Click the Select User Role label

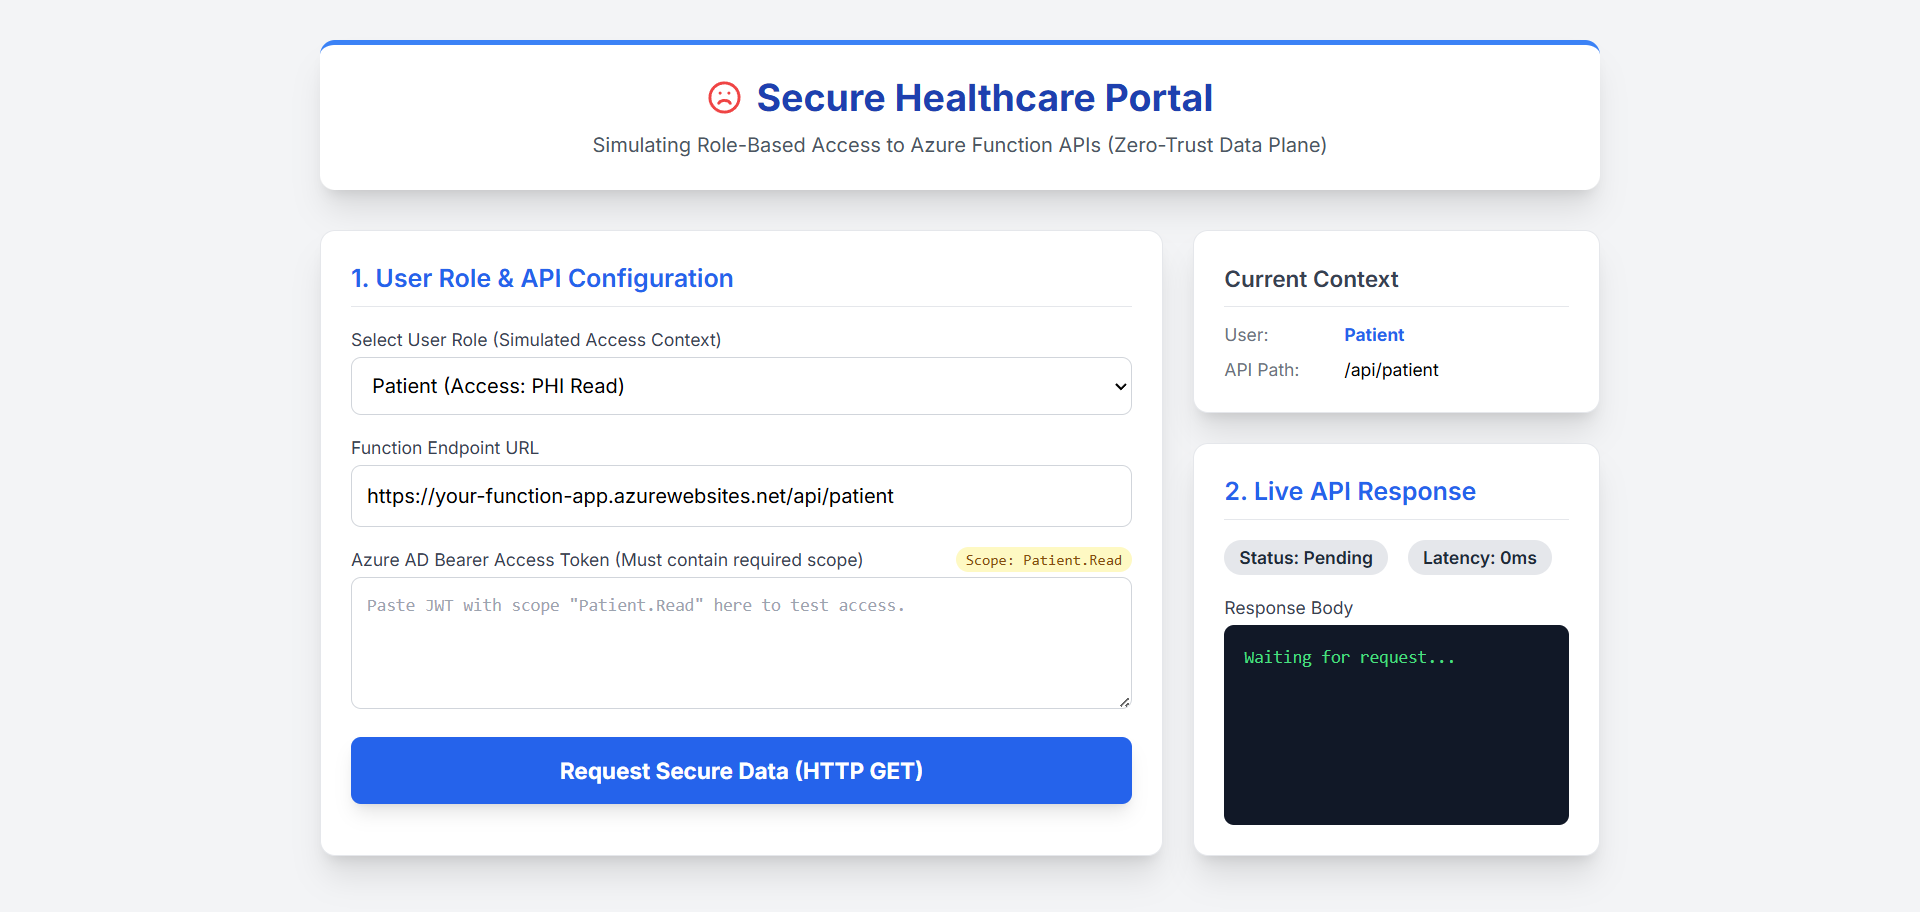tap(536, 340)
